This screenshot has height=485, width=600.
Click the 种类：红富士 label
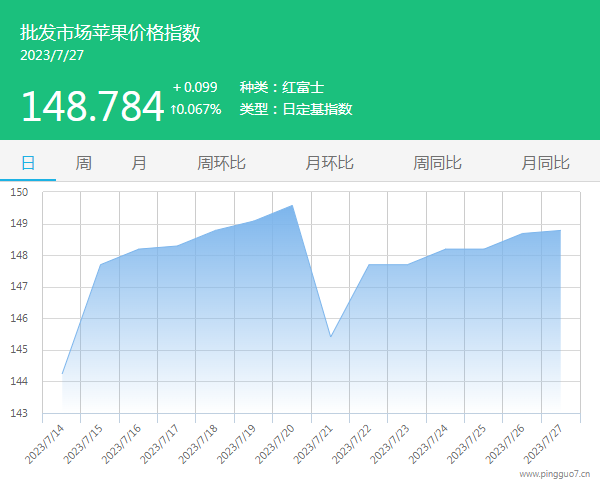[x=282, y=87]
